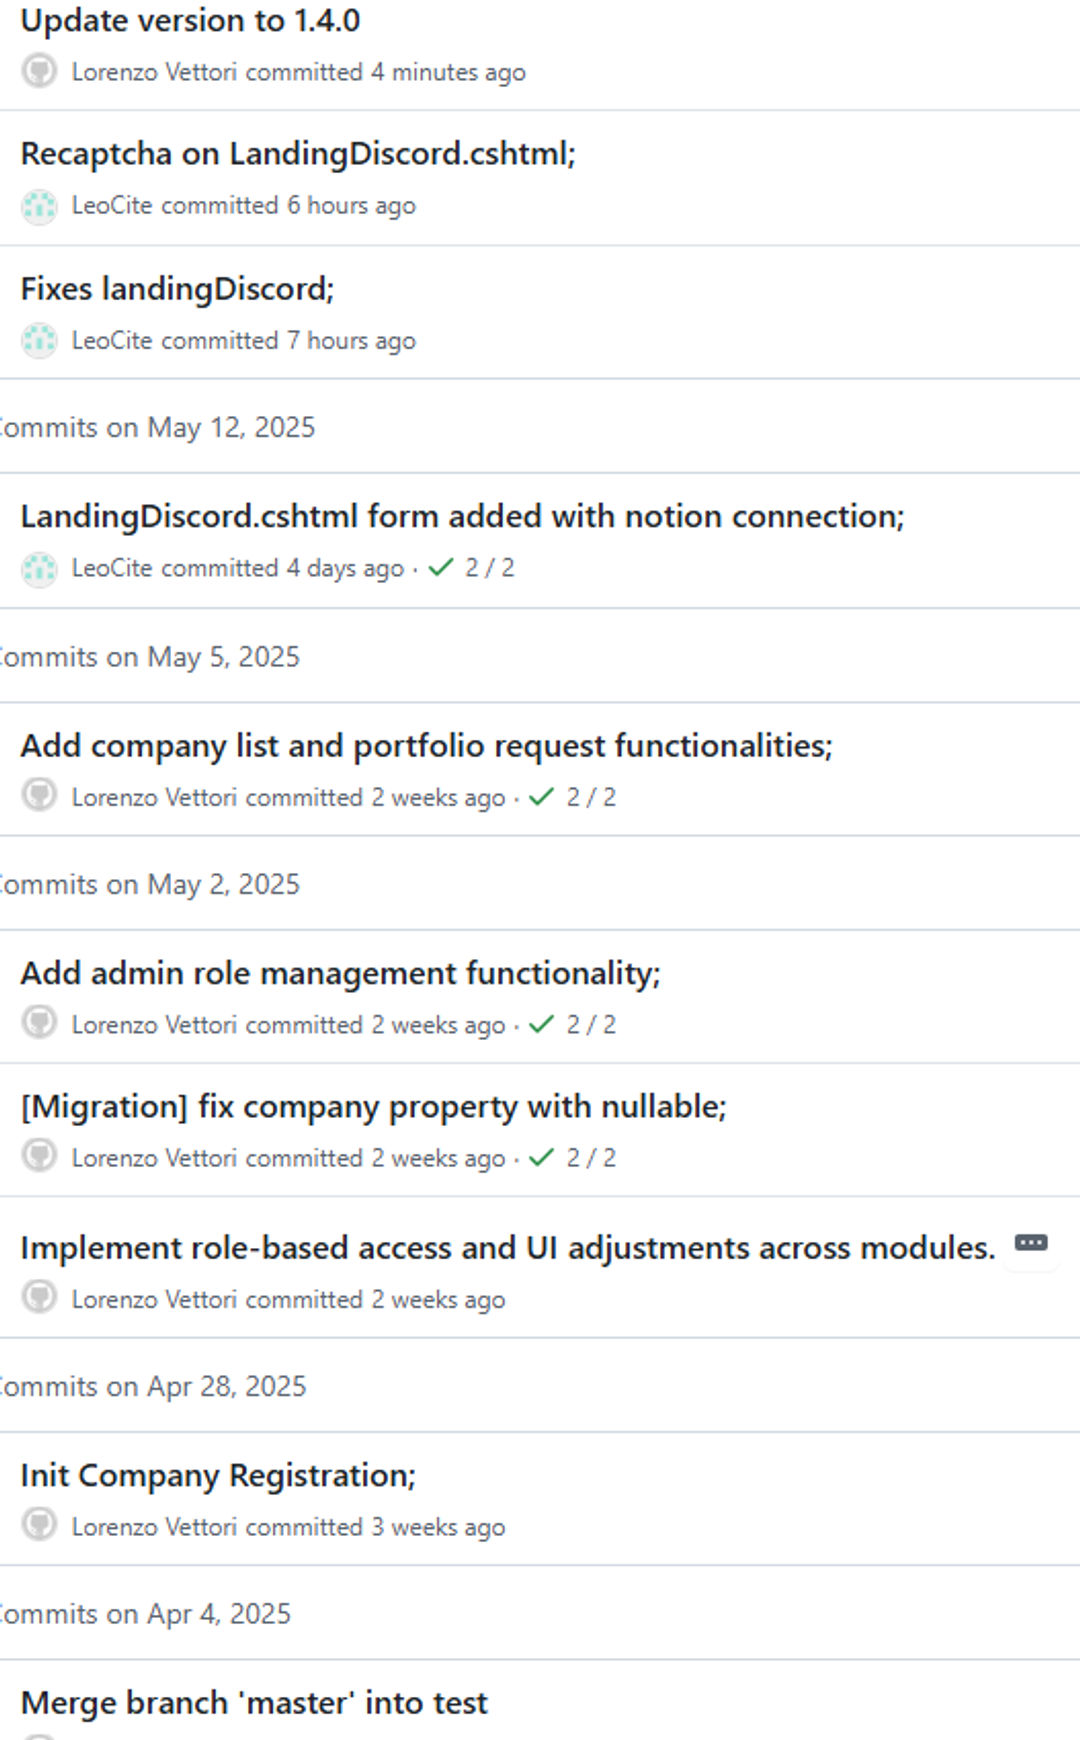The image size is (1080, 1740).
Task: Click 2 / 2 status on LandingDiscord form commit
Action: pos(489,568)
